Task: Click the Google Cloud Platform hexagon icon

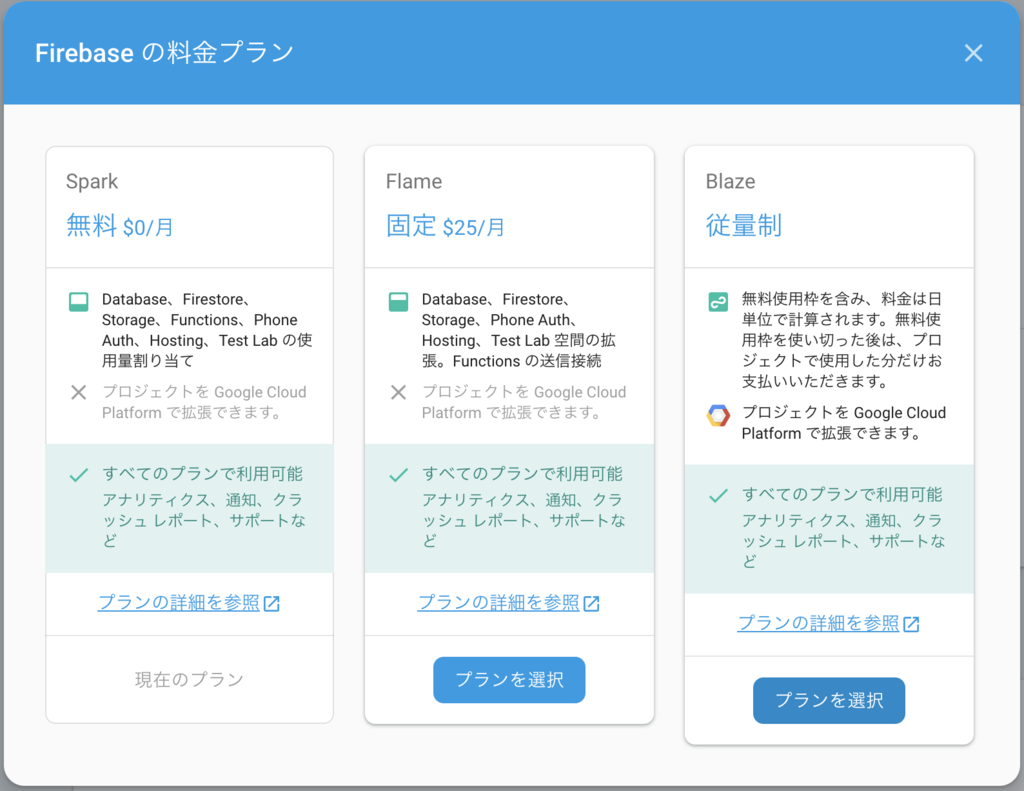Action: pos(718,415)
